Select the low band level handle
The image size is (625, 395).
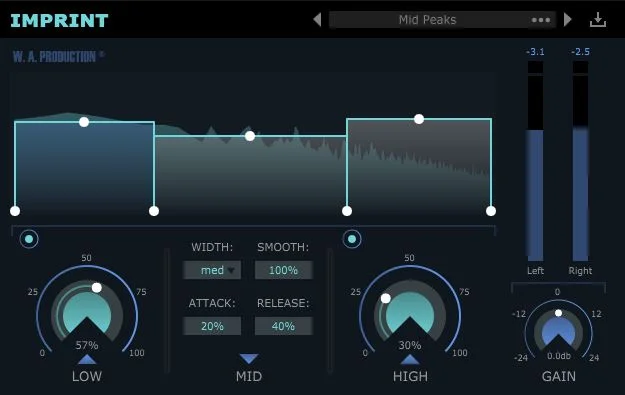coord(84,122)
